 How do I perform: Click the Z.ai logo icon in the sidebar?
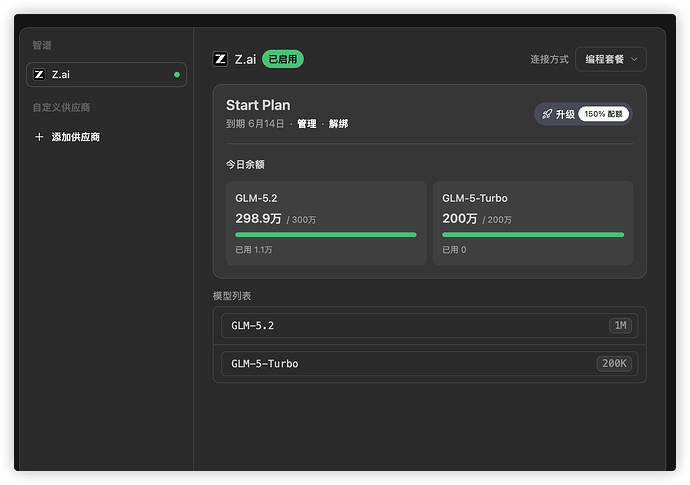coord(39,74)
